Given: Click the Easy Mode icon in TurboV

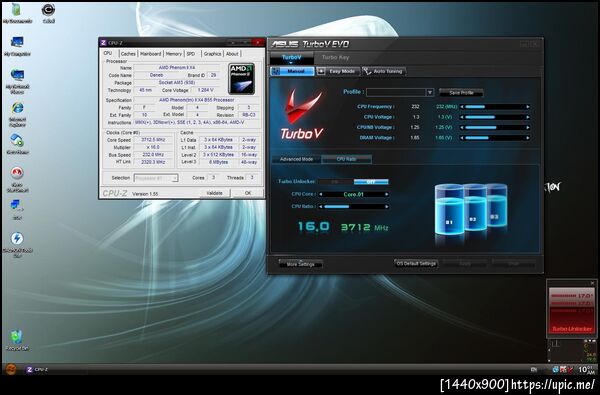Looking at the screenshot, I should click(321, 71).
